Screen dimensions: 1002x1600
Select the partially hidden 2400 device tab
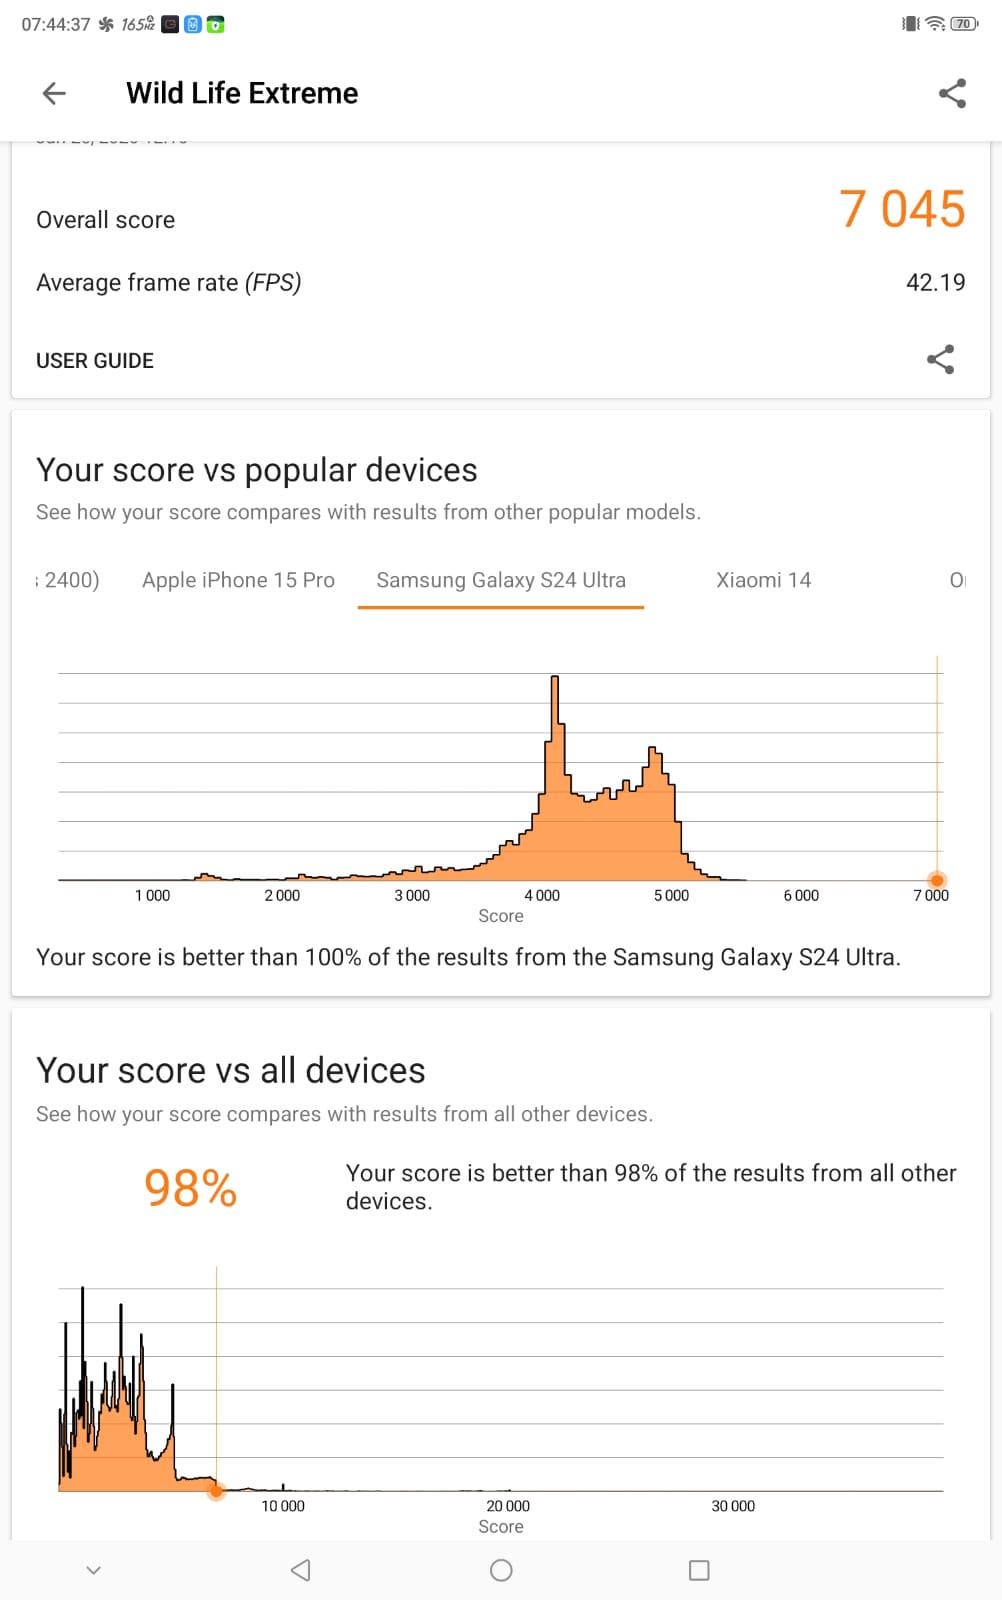tap(68, 580)
